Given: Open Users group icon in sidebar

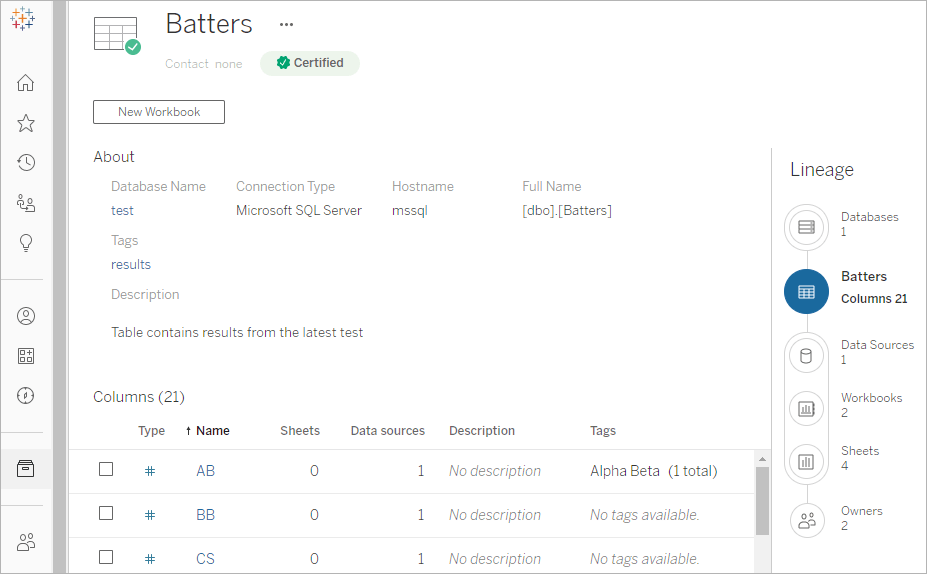Looking at the screenshot, I should tap(25, 541).
